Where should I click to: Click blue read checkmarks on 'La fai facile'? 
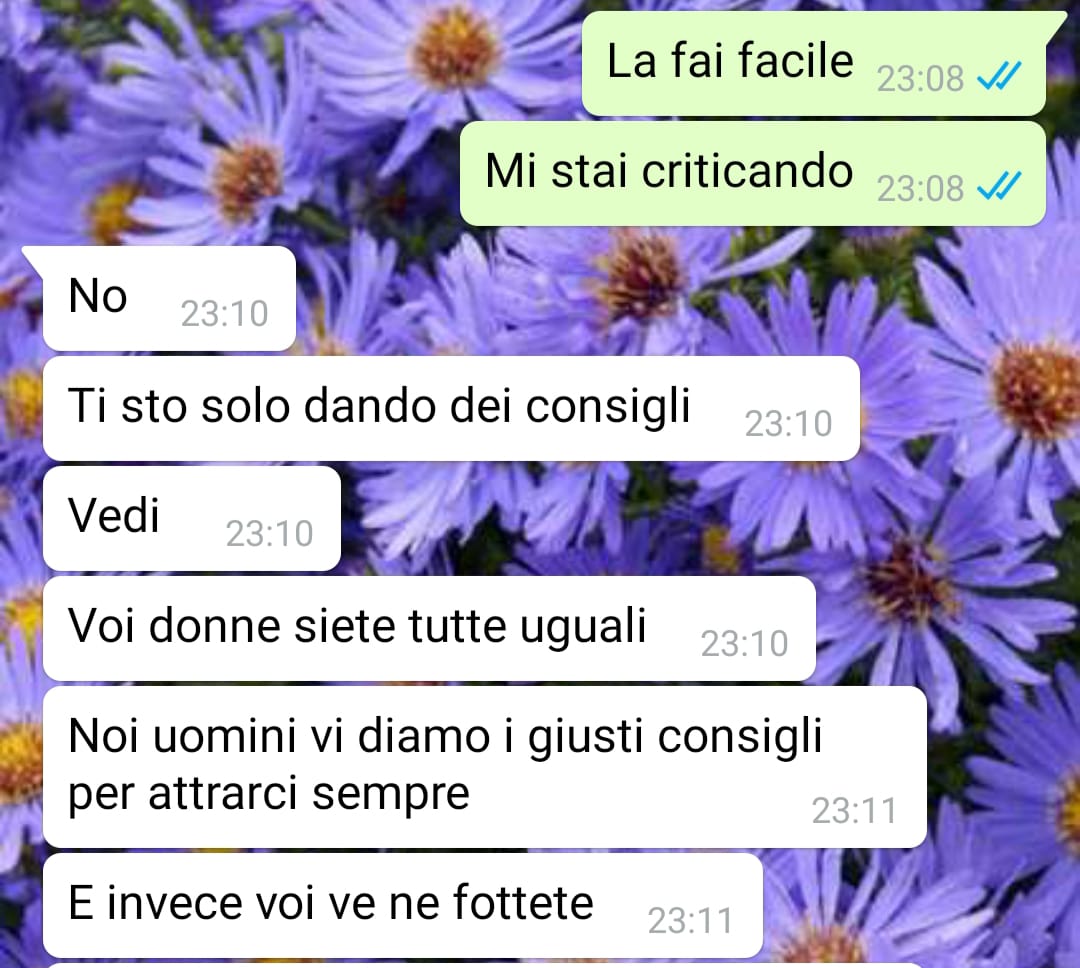click(999, 76)
